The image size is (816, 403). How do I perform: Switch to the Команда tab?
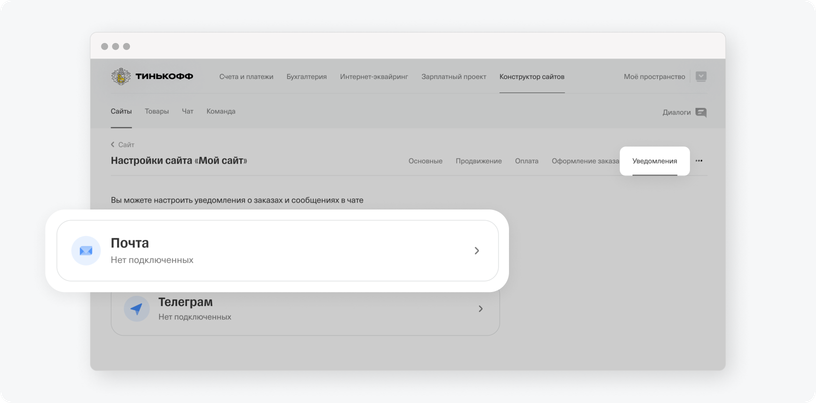(221, 111)
